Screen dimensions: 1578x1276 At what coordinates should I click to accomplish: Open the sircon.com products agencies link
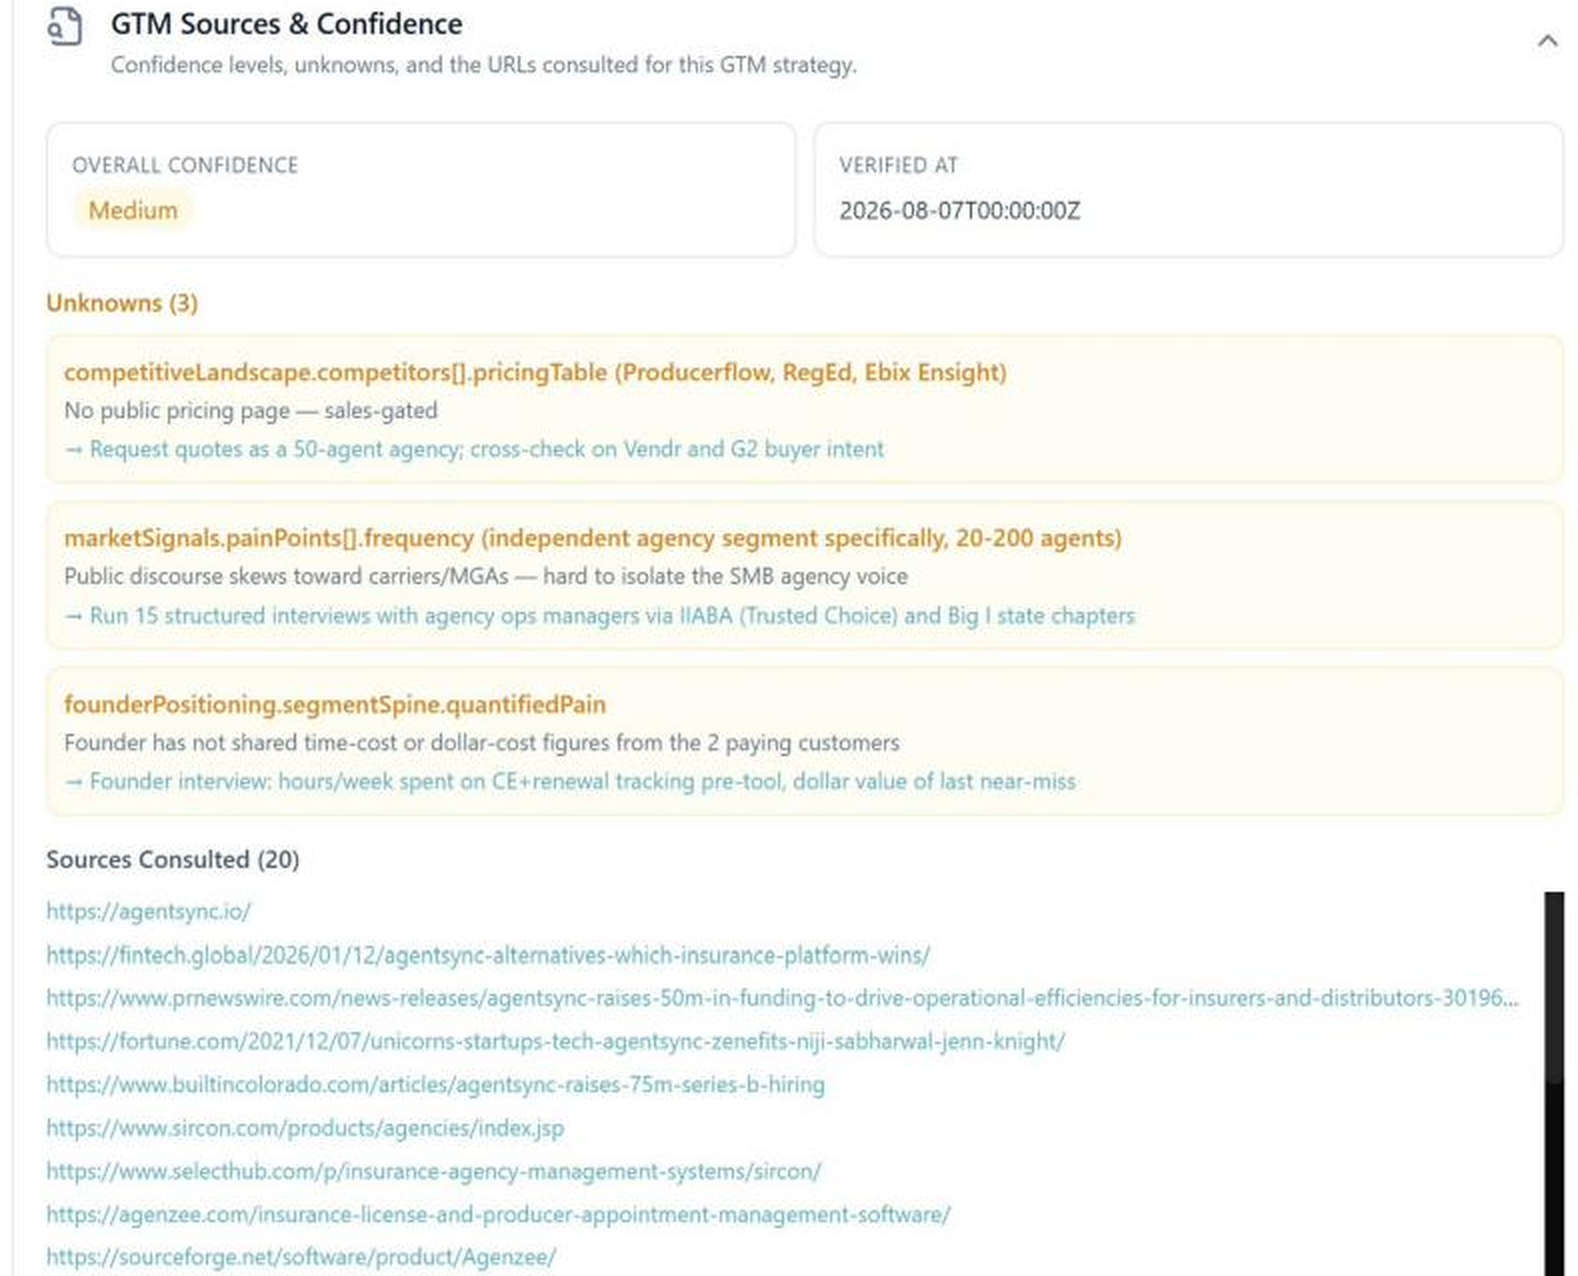point(305,1127)
